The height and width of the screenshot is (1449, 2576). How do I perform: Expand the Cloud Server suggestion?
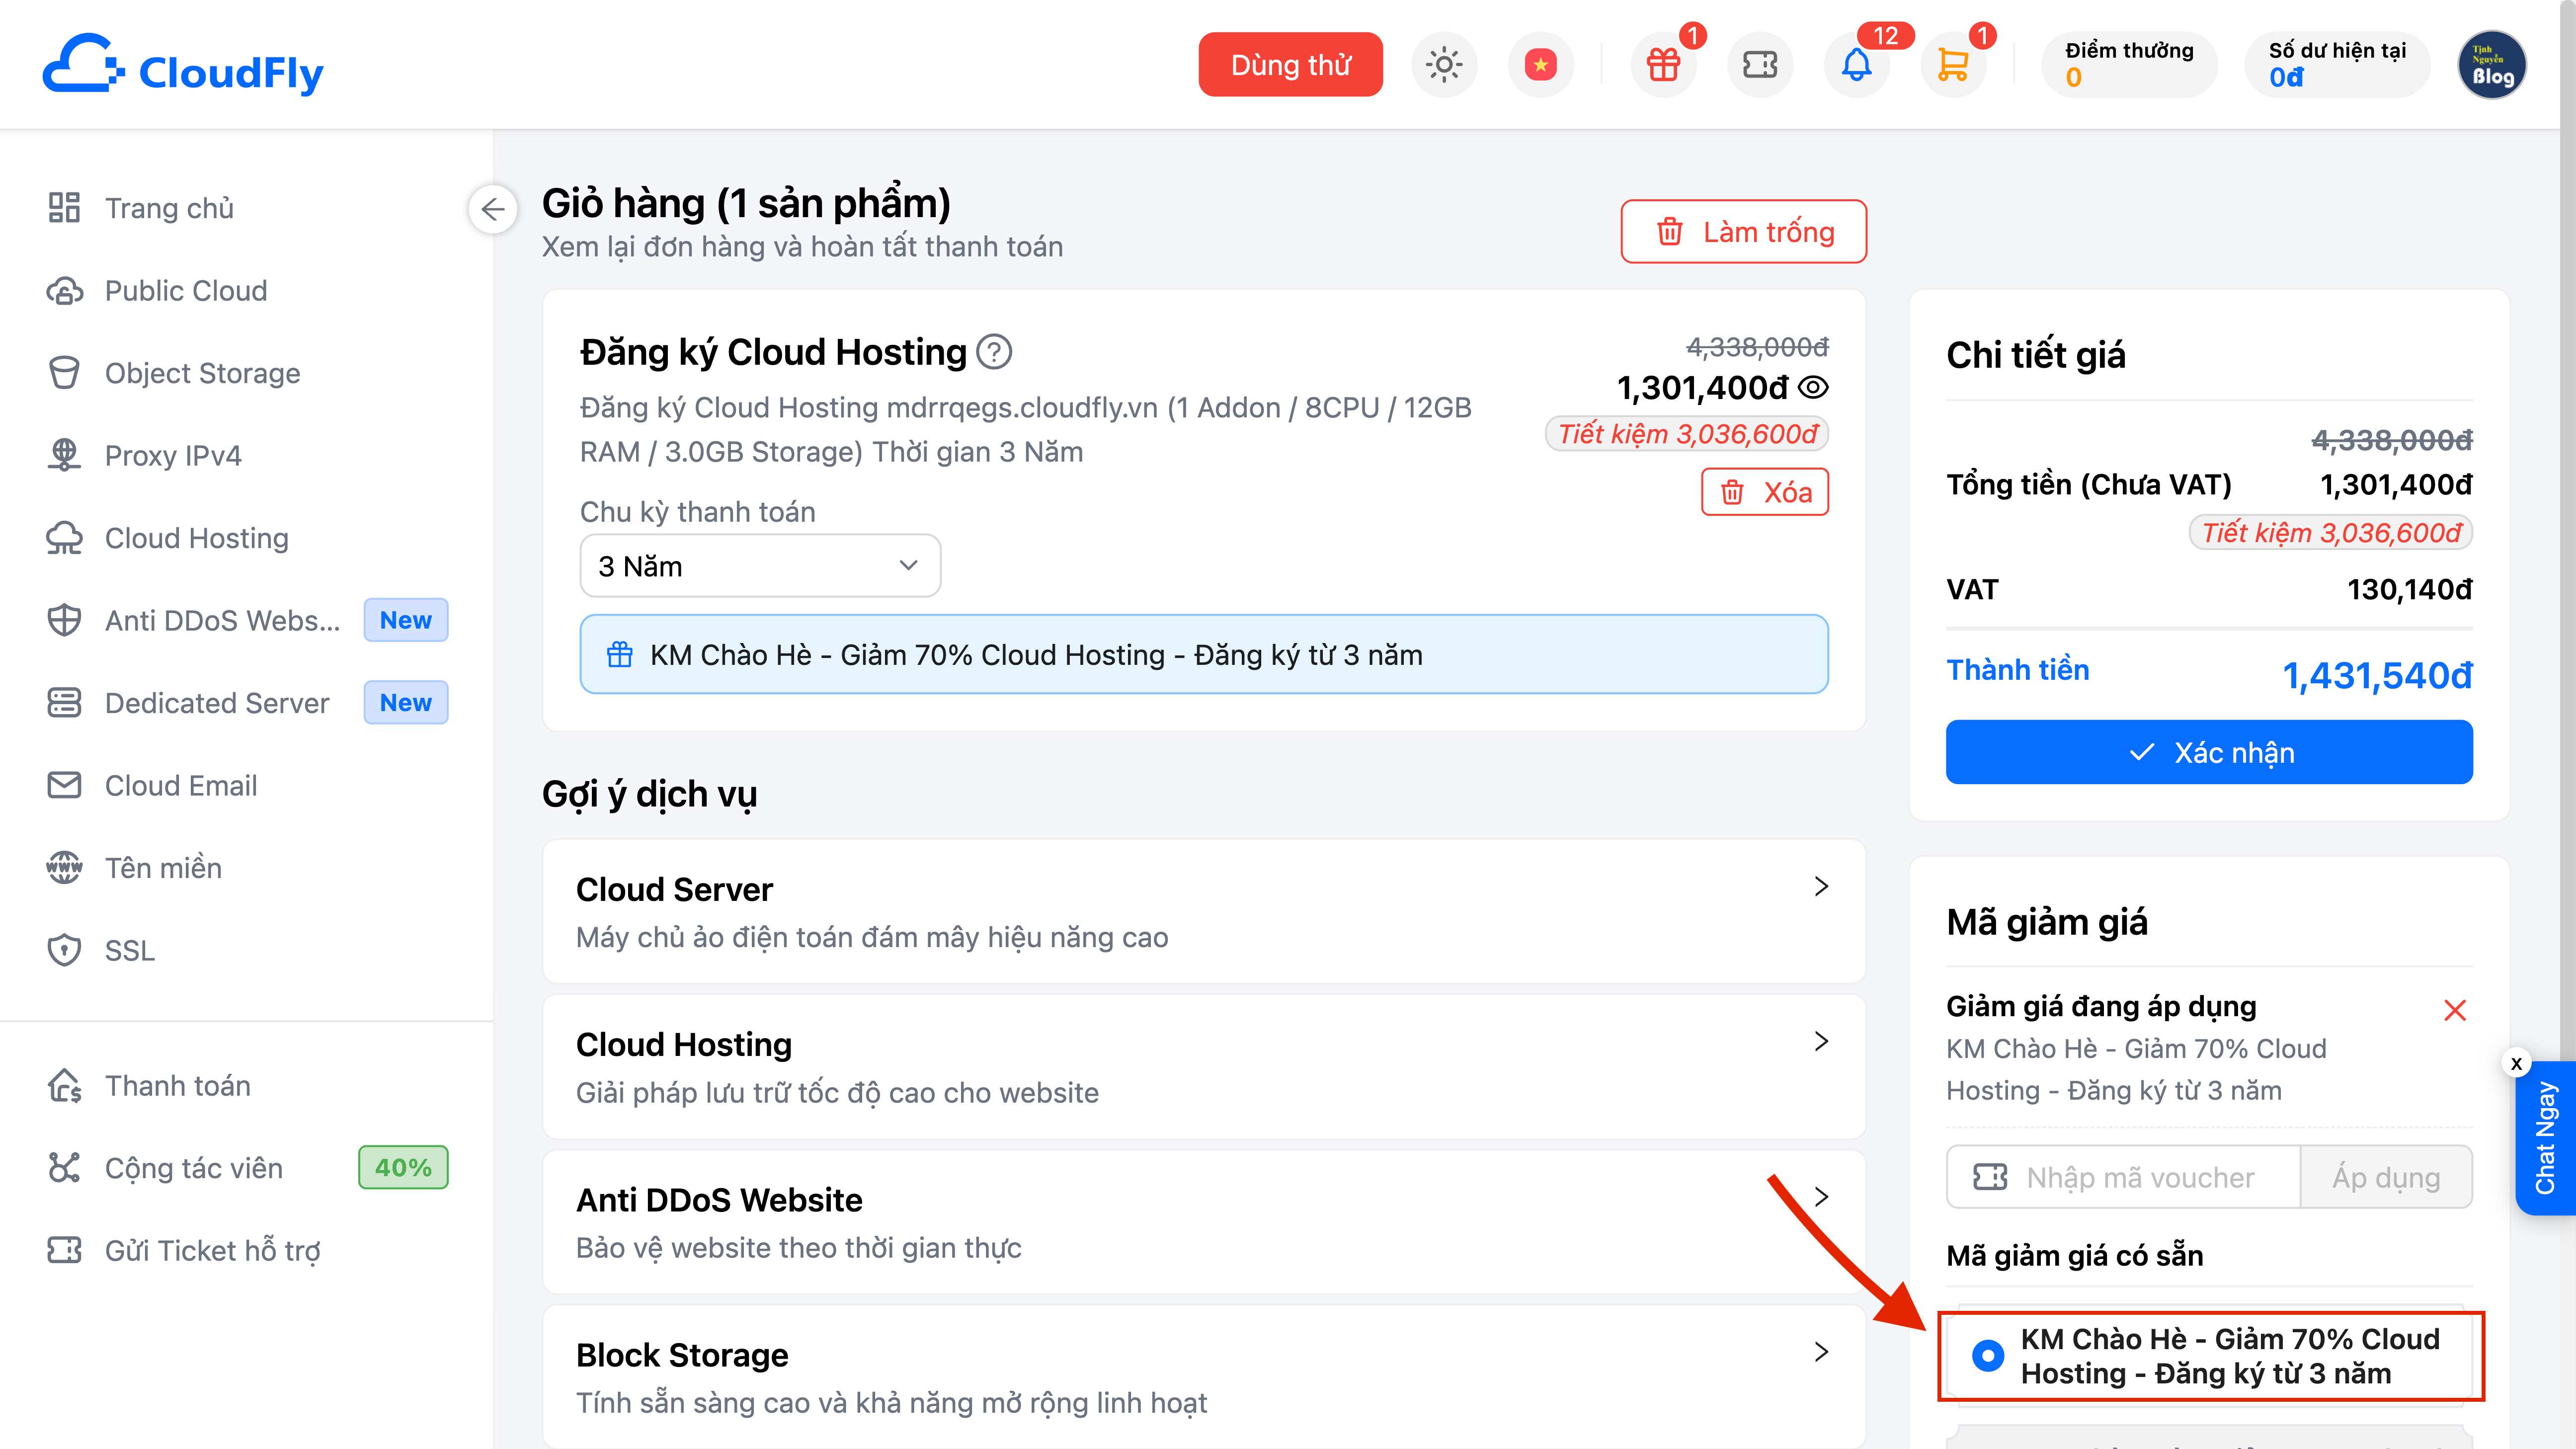click(1204, 911)
